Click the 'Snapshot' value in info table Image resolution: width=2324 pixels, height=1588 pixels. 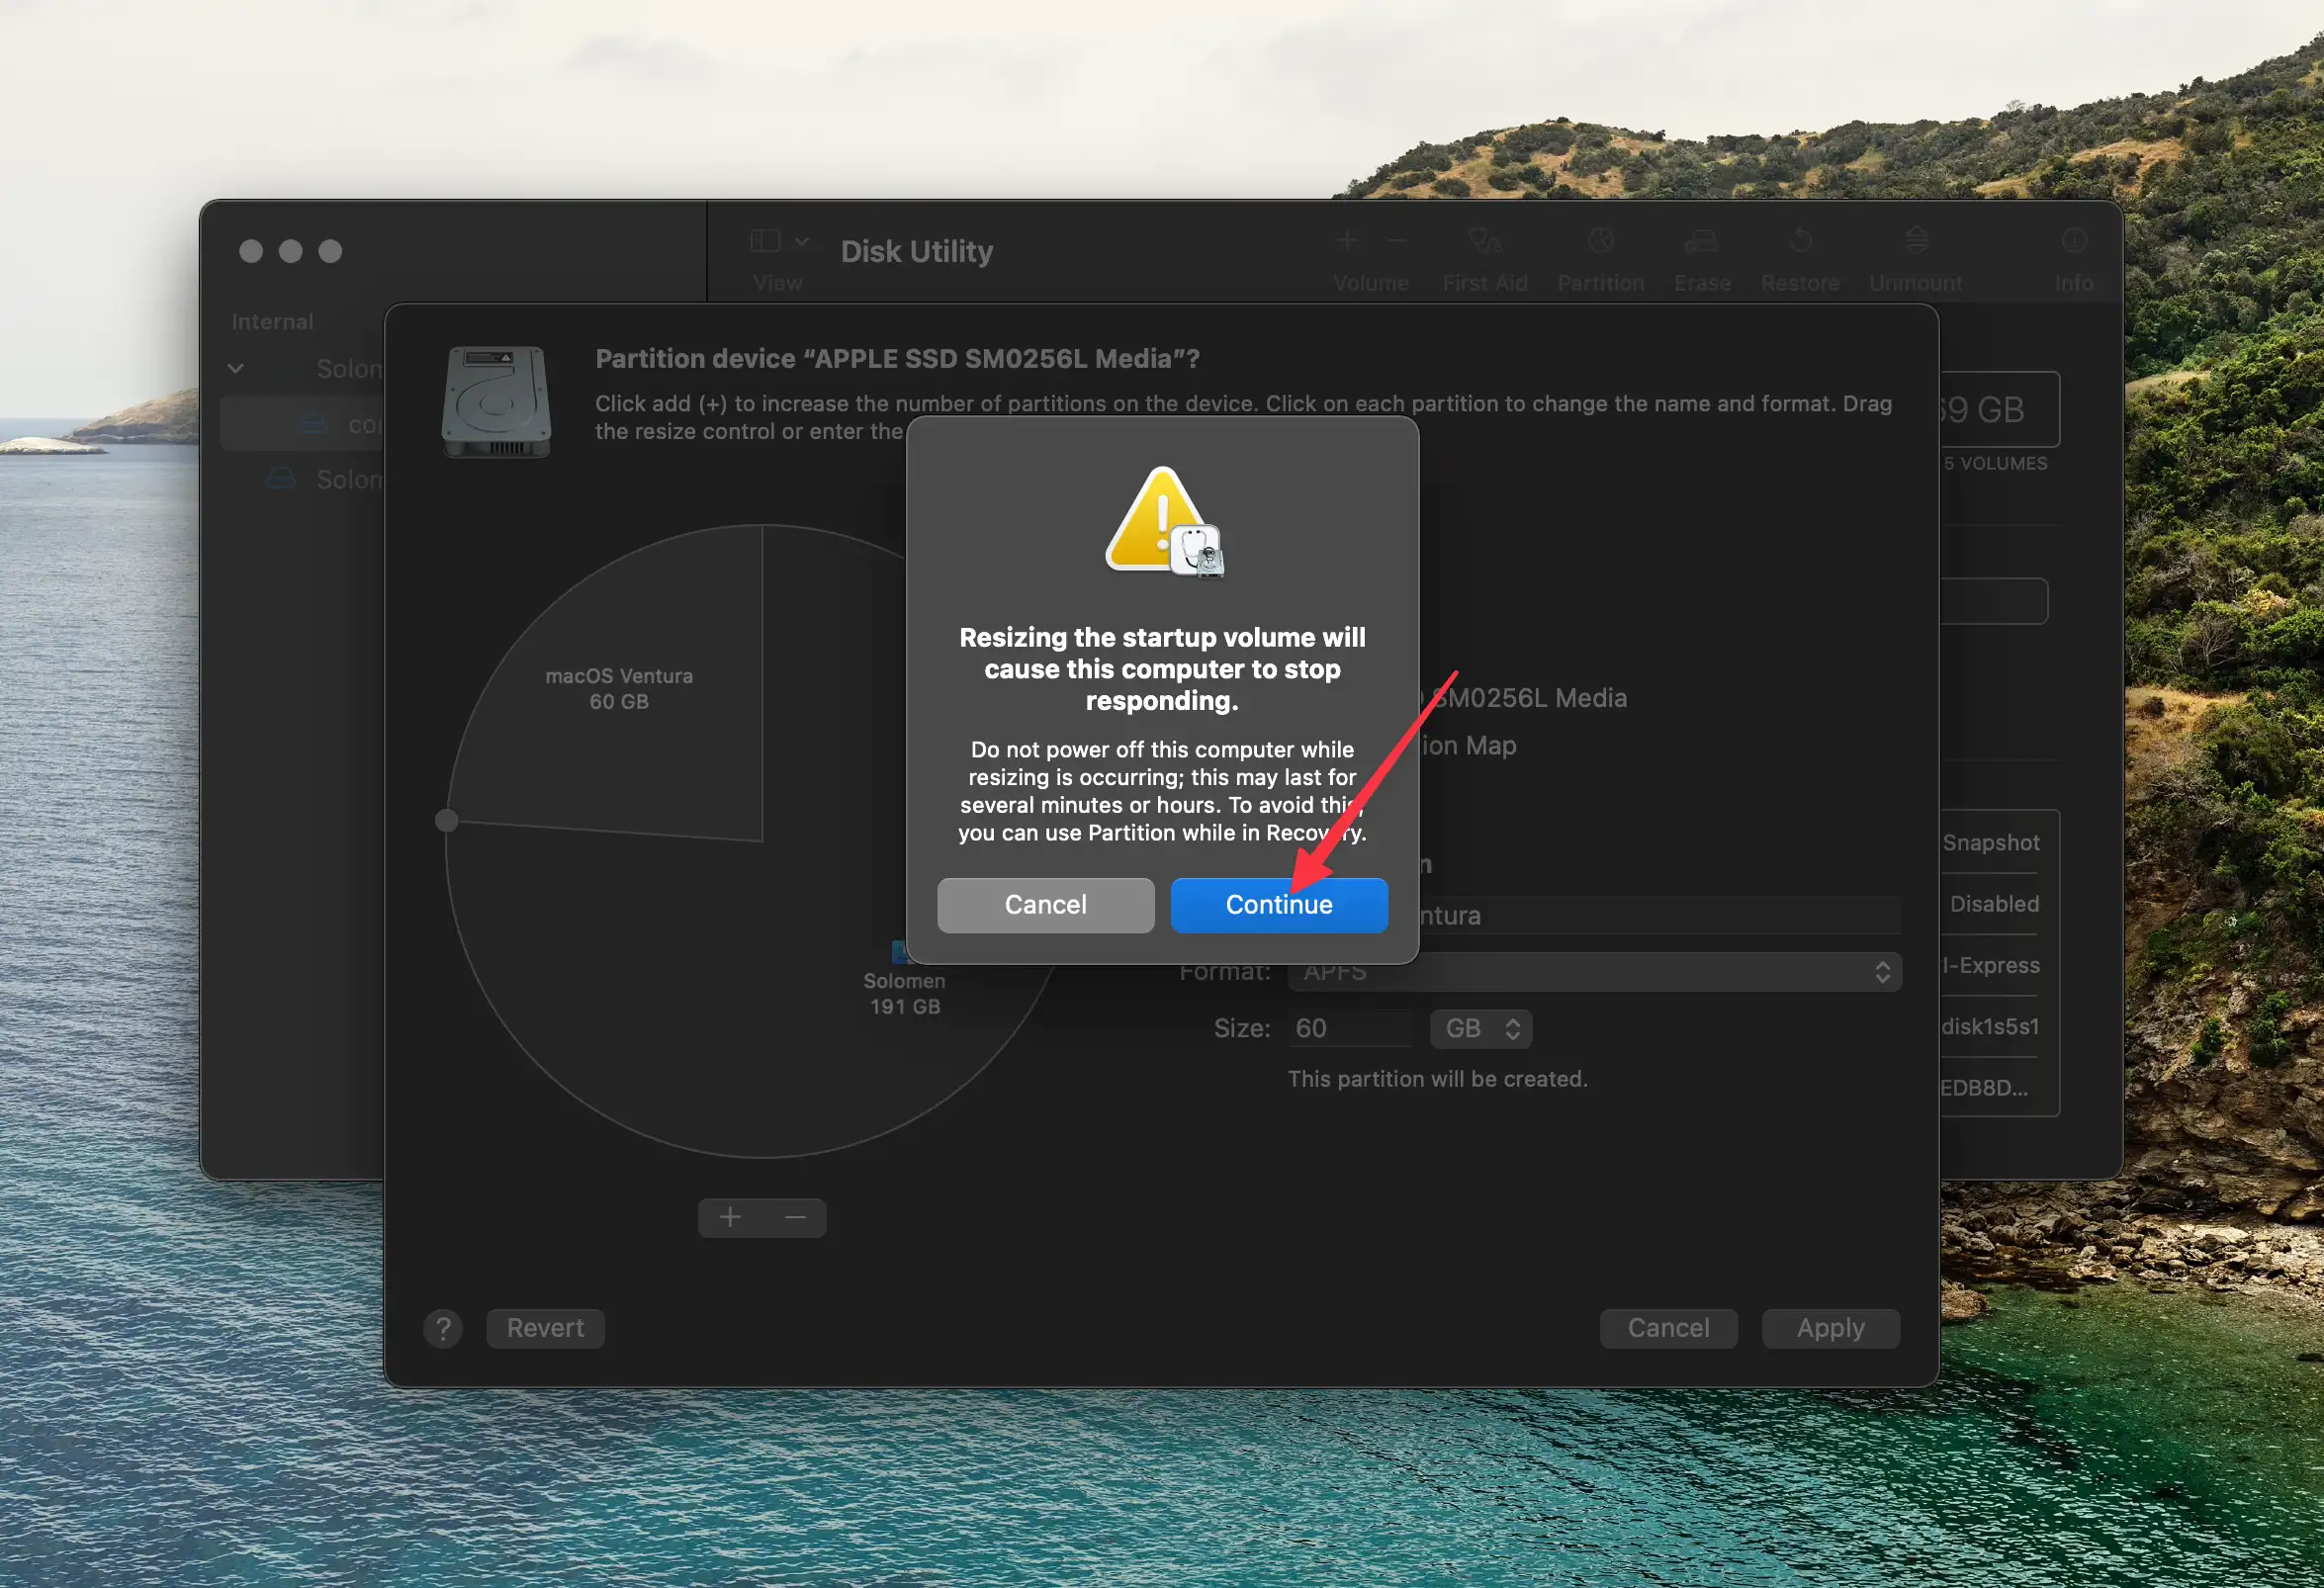1990,842
